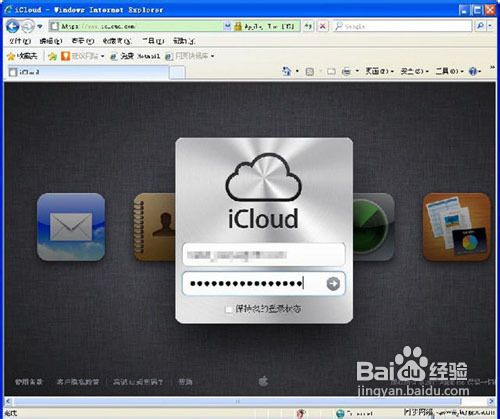Open the recent pages dropdown beside Forward

click(40, 26)
